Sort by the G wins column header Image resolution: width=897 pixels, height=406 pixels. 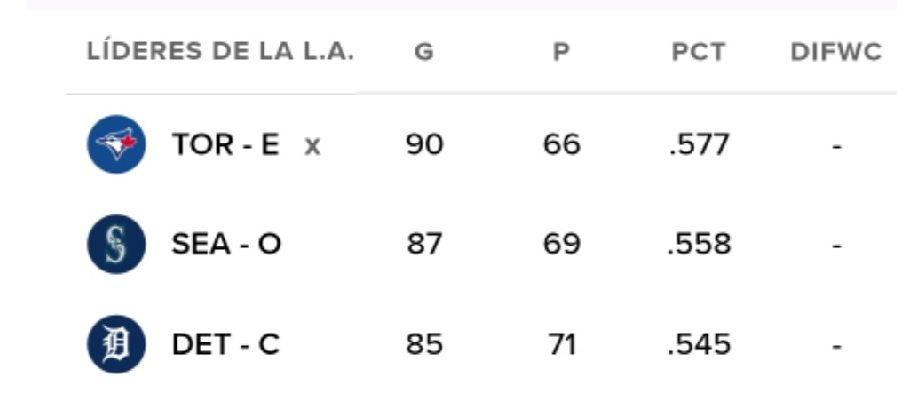click(424, 52)
